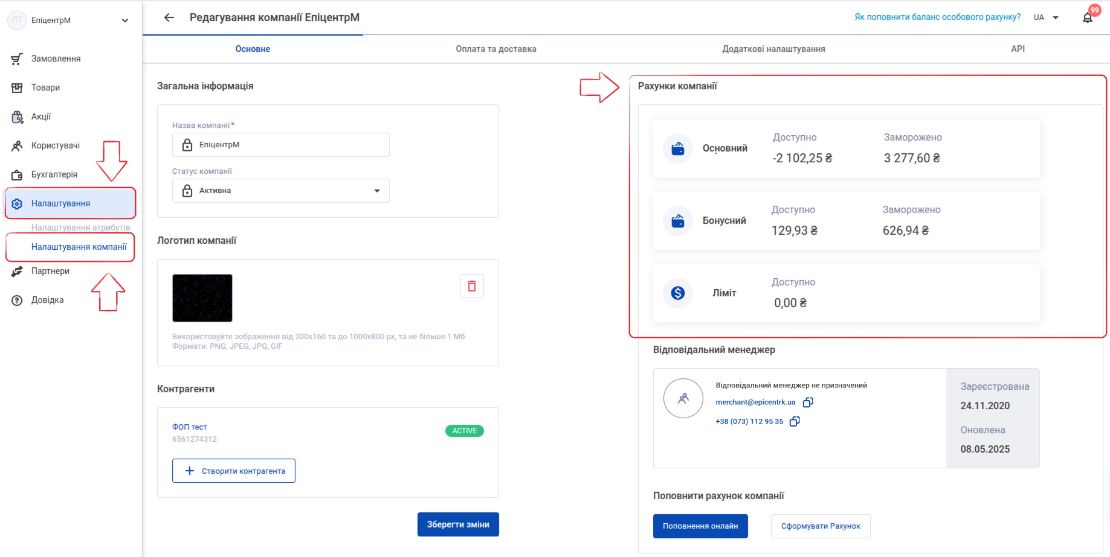The height and width of the screenshot is (557, 1110).
Task: Click the updated date 08.05.2025
Action: click(x=985, y=449)
